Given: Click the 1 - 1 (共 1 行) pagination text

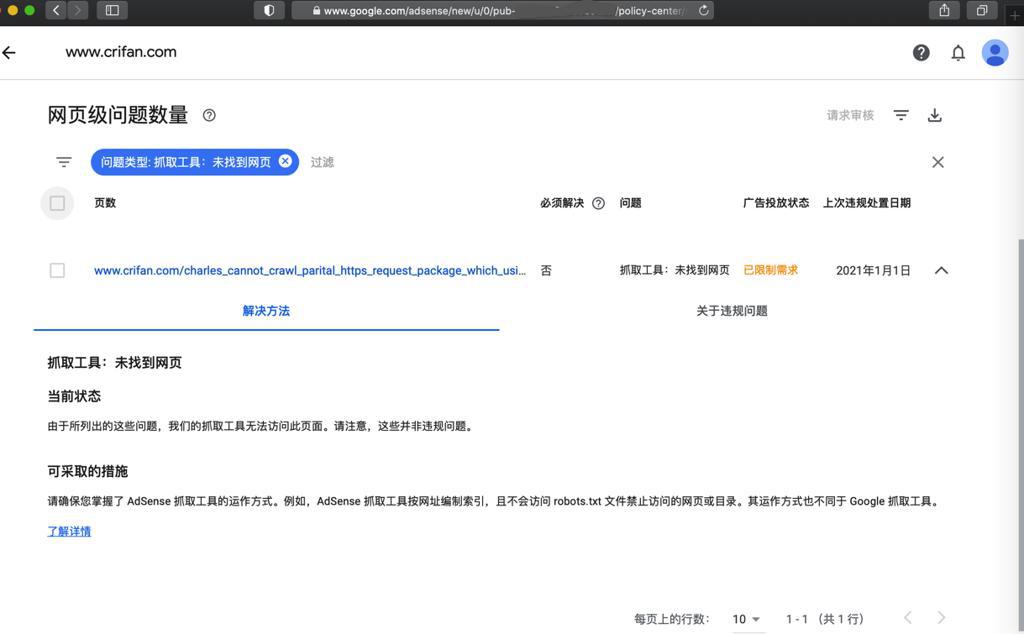Looking at the screenshot, I should (825, 619).
